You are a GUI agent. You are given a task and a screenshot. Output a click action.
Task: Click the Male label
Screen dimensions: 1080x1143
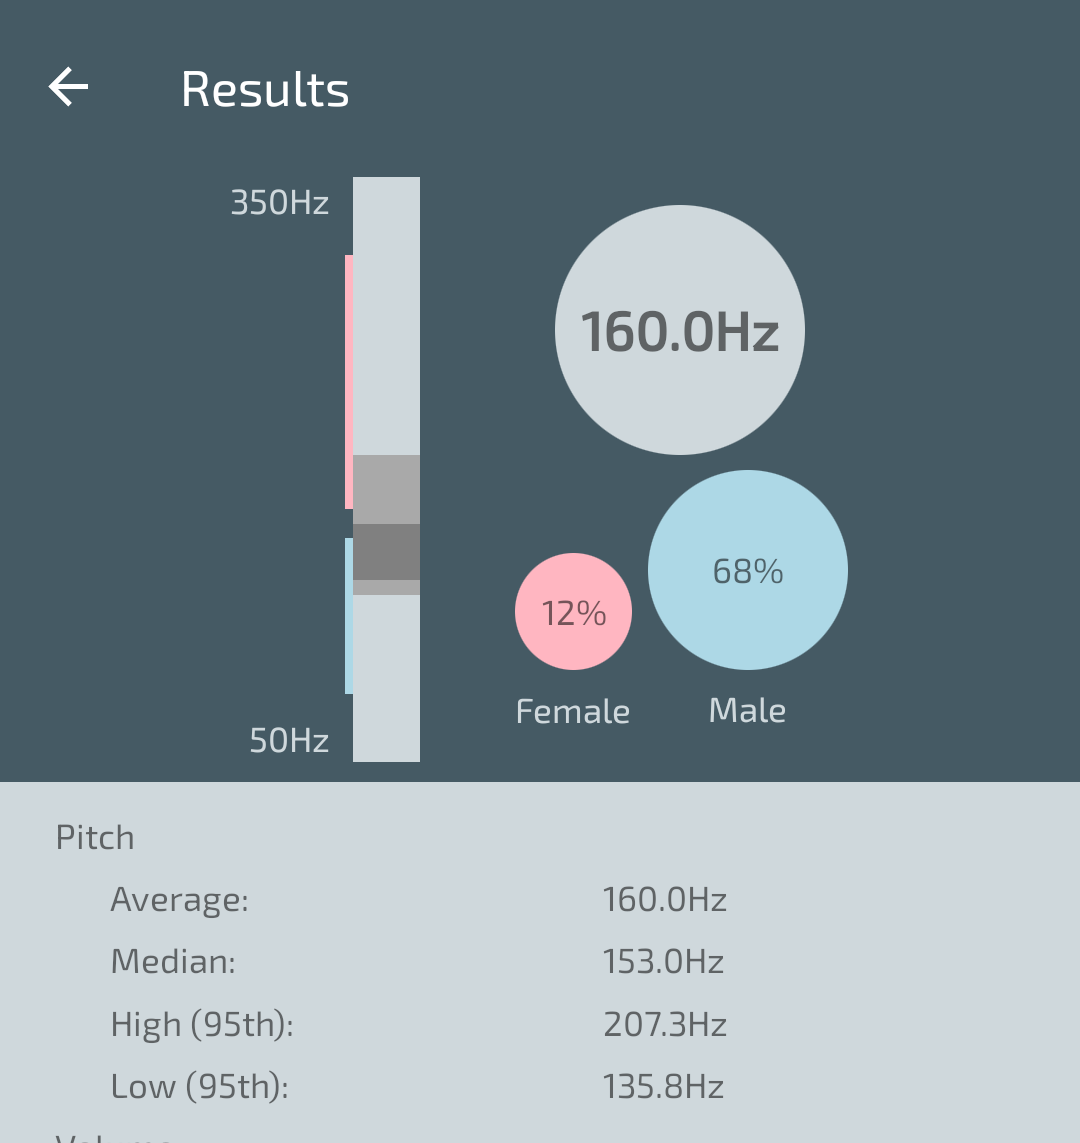pyautogui.click(x=748, y=710)
